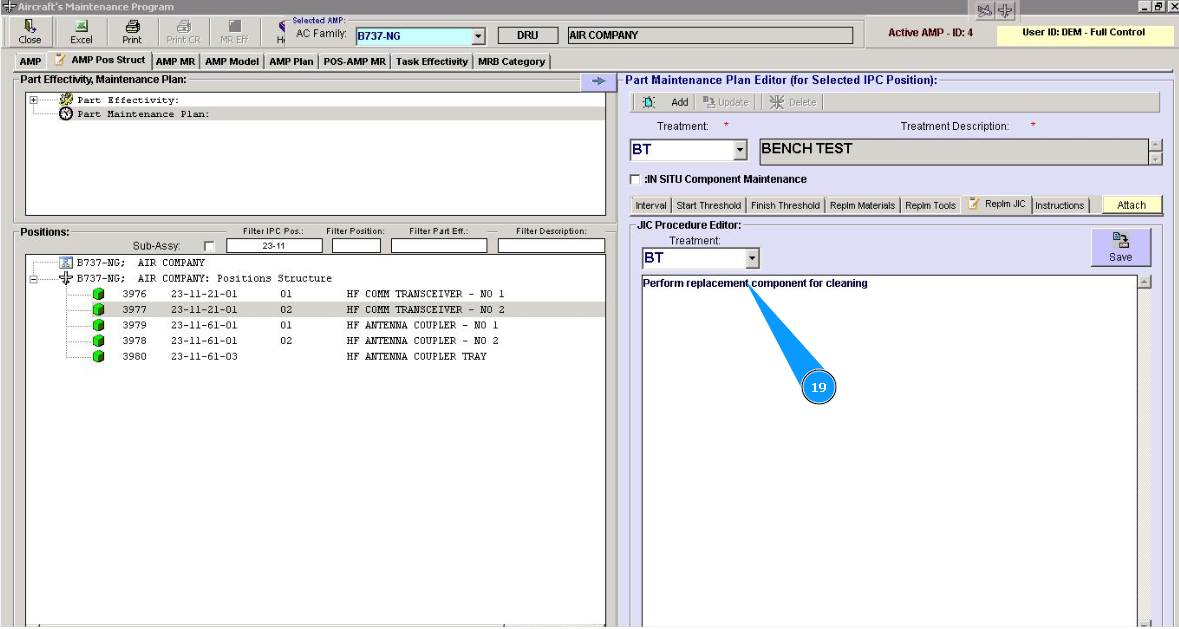The height and width of the screenshot is (629, 1179).
Task: Select HF COMM TRANSCEIVER - NO 1 row
Action: [425, 294]
